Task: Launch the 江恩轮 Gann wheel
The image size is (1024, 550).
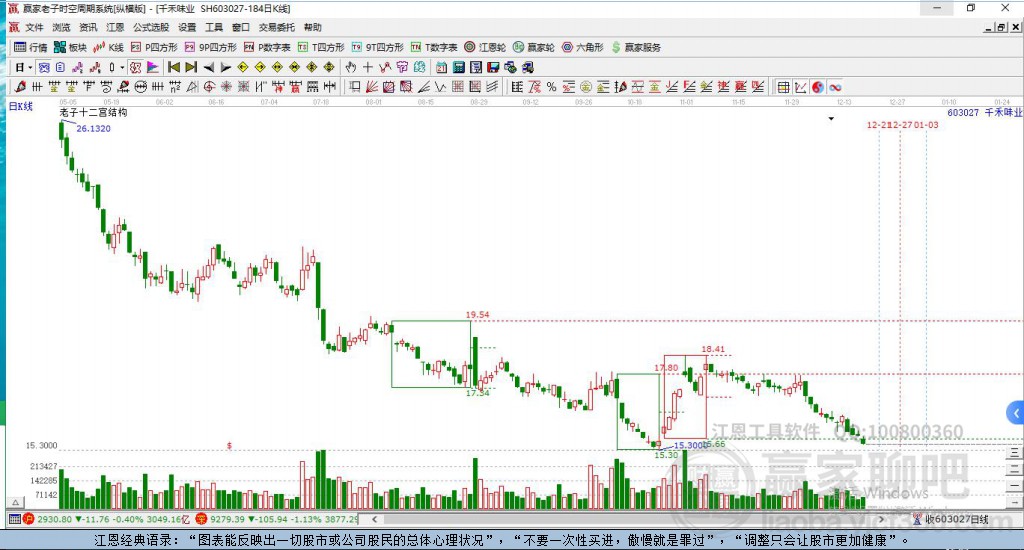Action: 485,47
